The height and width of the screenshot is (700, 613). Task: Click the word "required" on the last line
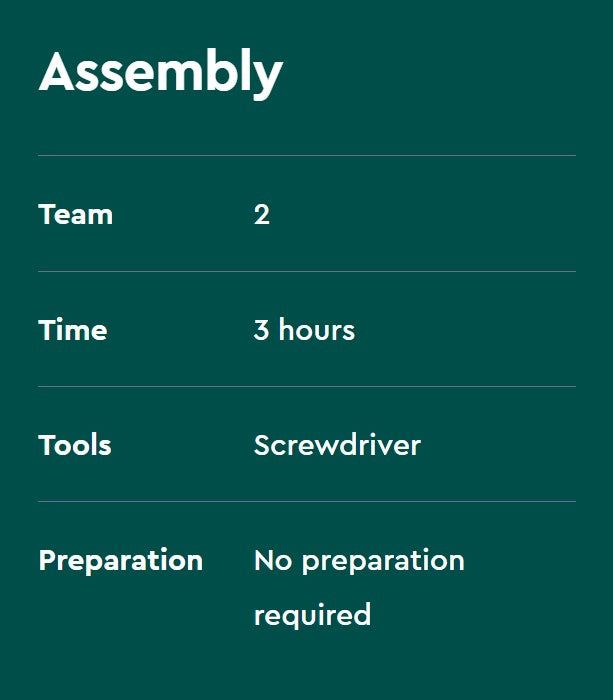tap(312, 614)
